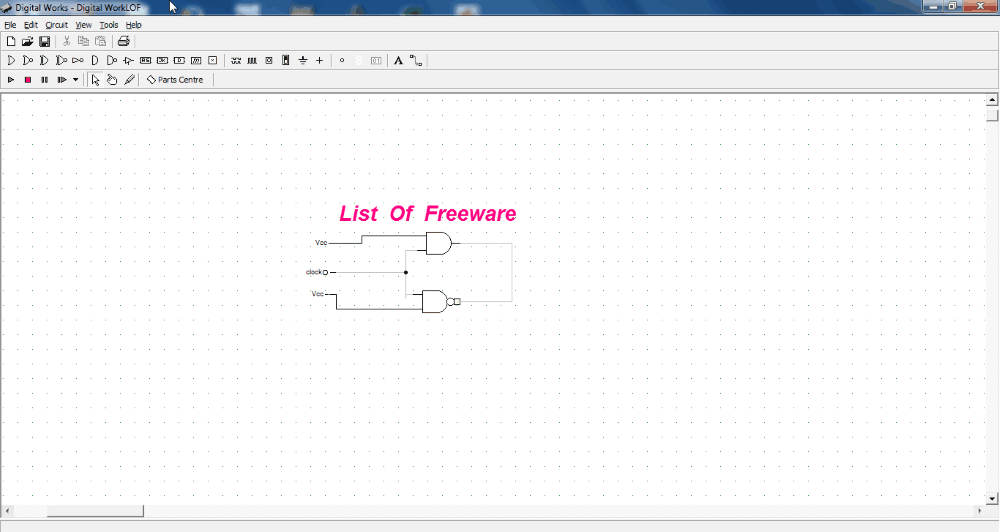The width and height of the screenshot is (1000, 532).
Task: Select the OR gate tool
Action: tap(11, 61)
